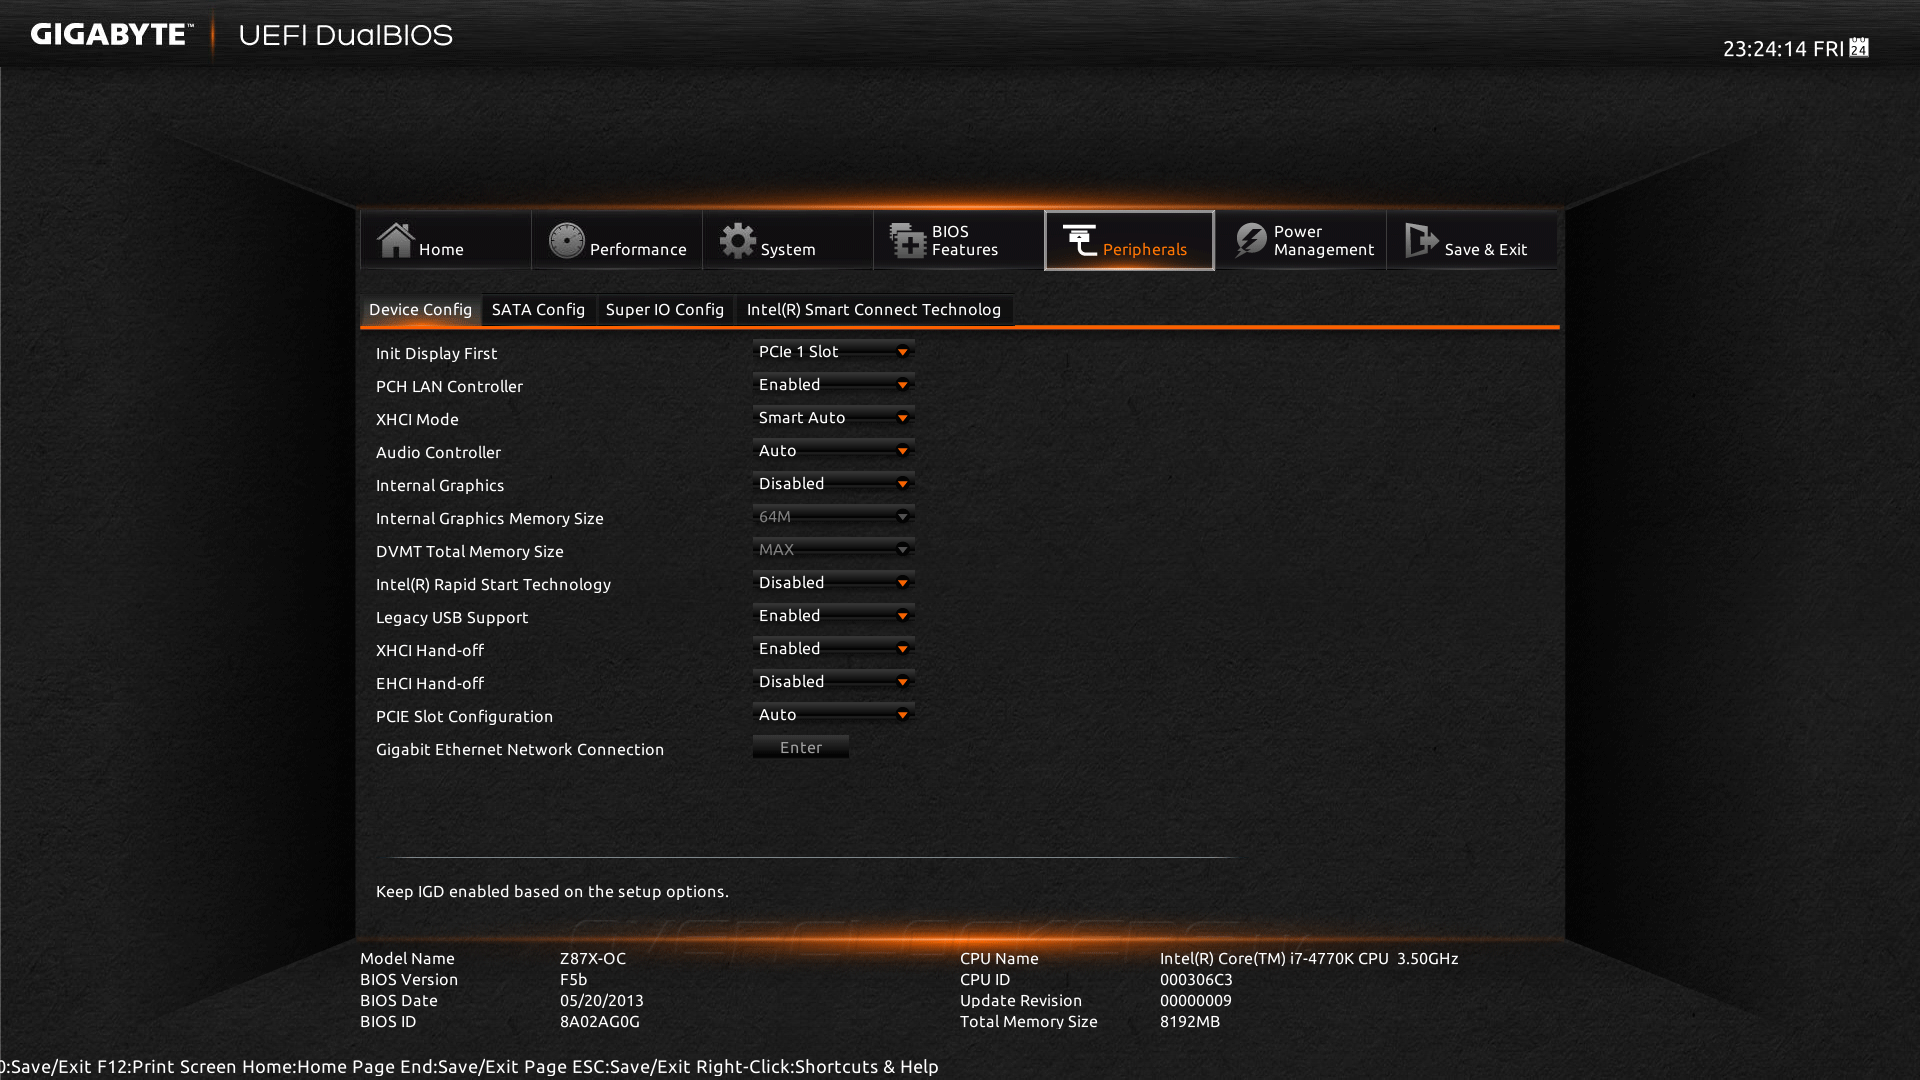Image resolution: width=1920 pixels, height=1080 pixels.
Task: Click the System gear icon
Action: click(x=738, y=240)
